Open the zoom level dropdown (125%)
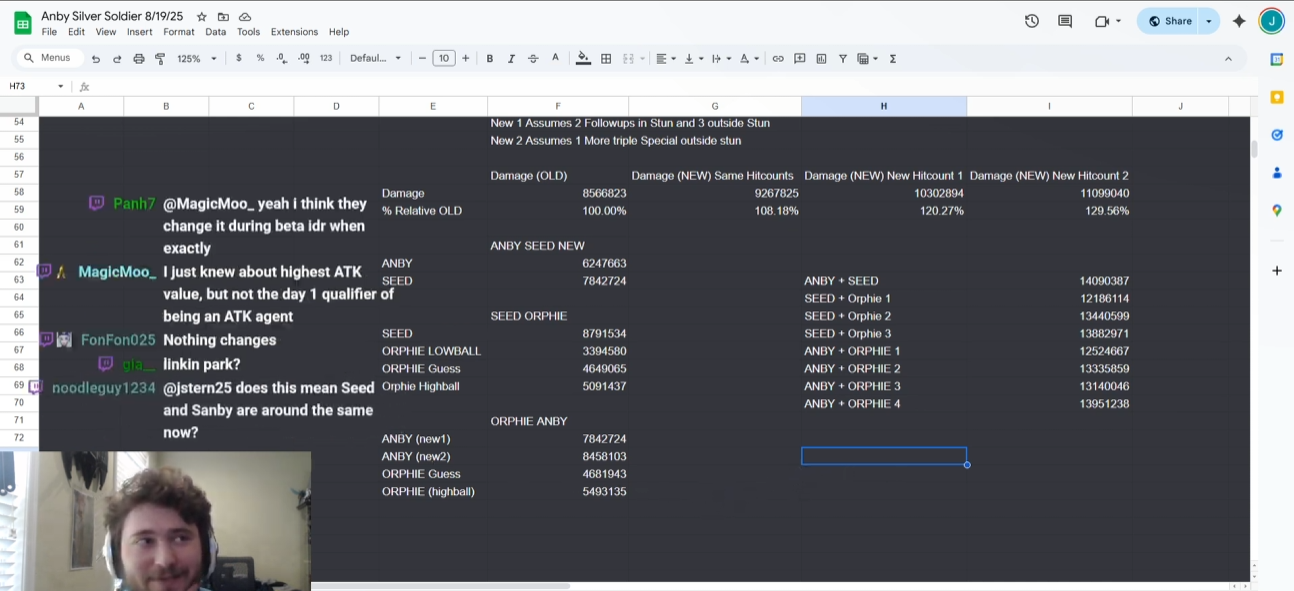Screen dimensions: 1294x591 click(197, 59)
